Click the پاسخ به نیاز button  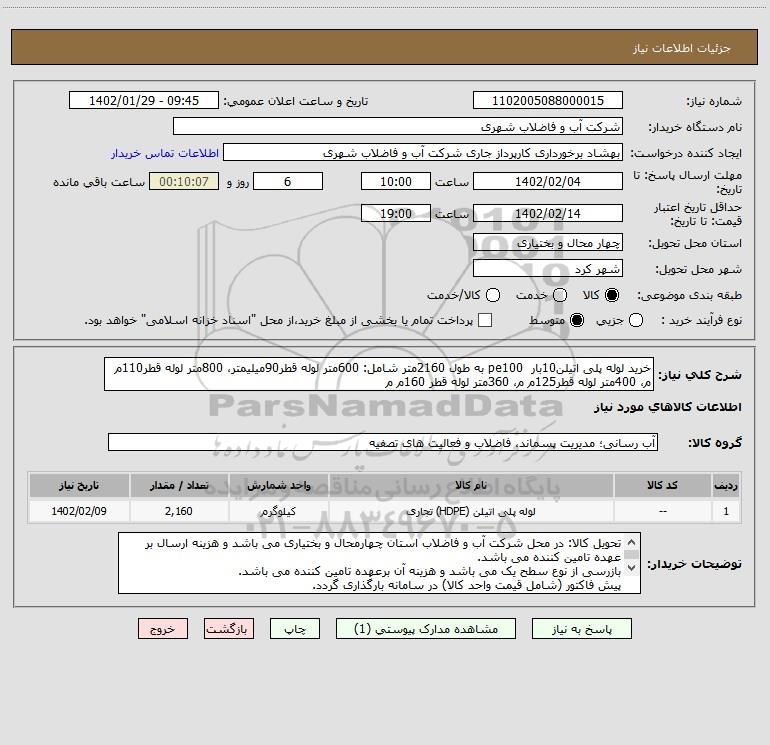coord(581,629)
